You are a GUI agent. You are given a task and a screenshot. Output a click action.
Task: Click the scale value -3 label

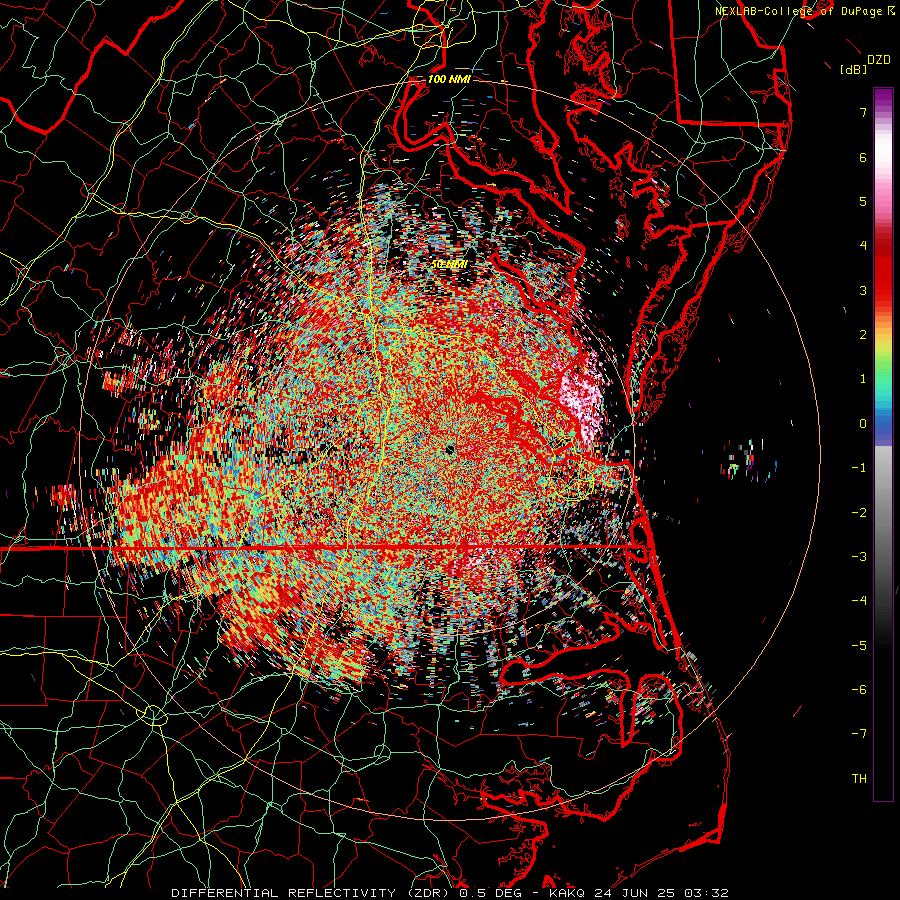859,557
